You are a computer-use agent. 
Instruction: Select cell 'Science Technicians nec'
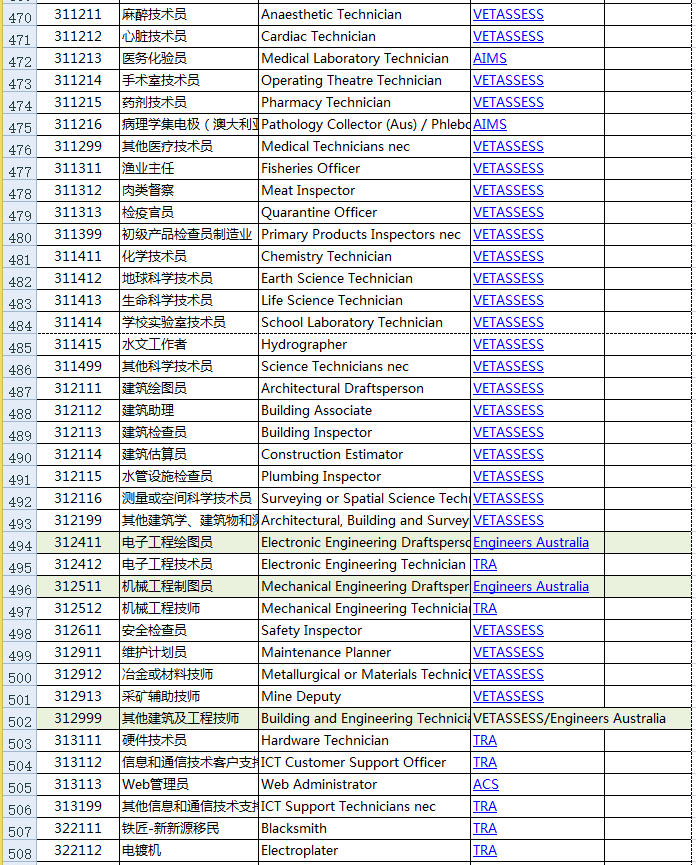point(364,367)
